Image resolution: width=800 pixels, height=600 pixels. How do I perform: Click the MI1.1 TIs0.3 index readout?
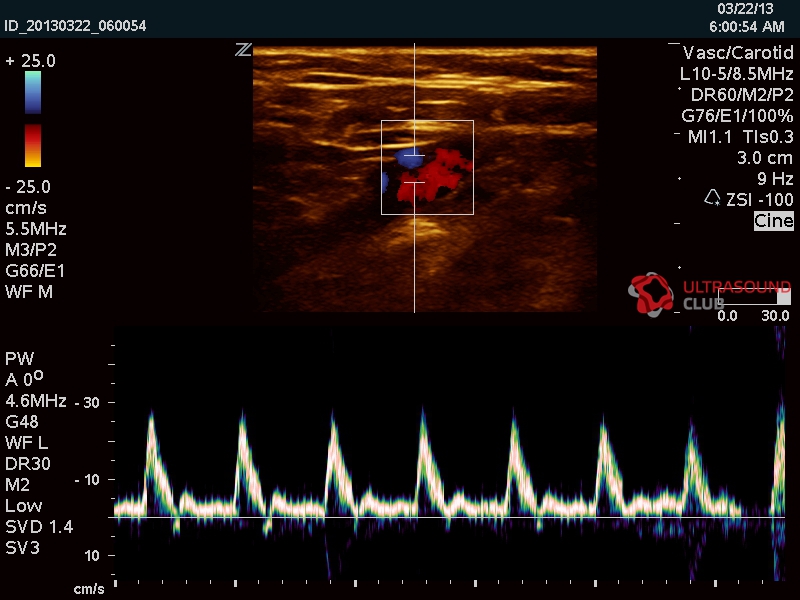[x=740, y=137]
